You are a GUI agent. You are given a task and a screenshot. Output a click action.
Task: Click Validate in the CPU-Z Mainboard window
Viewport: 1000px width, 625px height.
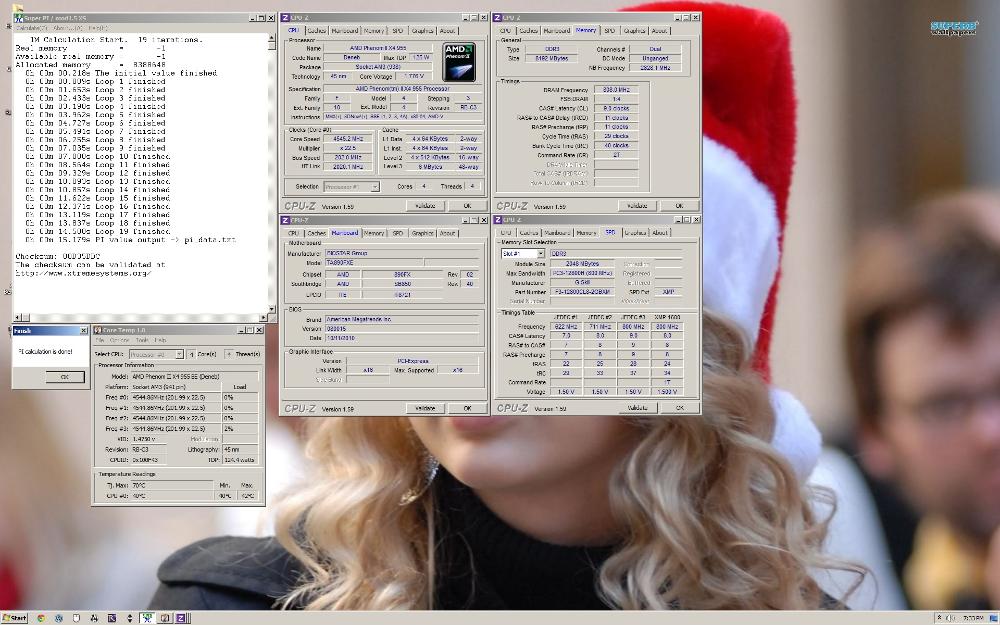425,408
